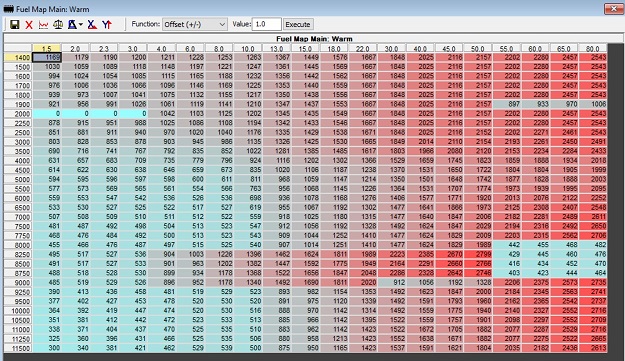Screen dimensions: 625x361
Task: Select the 3500 RPM row header
Action: click(18, 151)
